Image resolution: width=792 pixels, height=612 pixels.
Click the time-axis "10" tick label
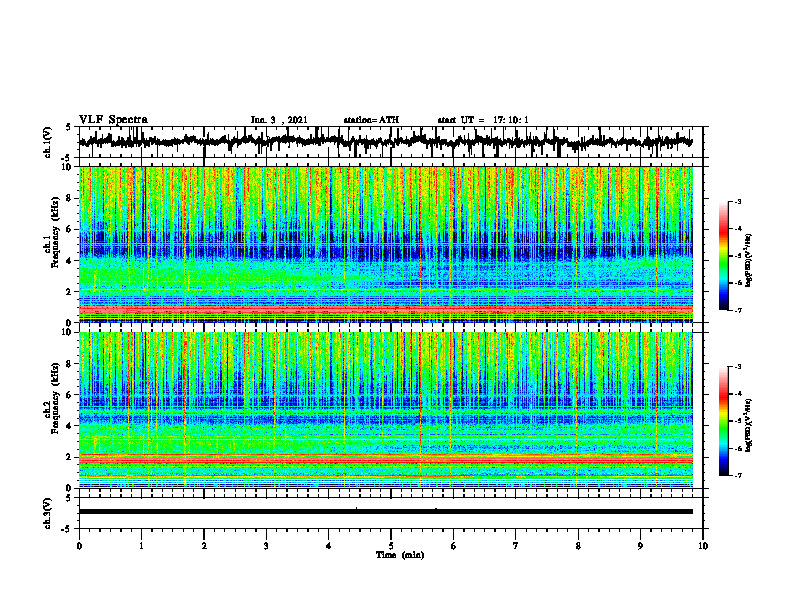(703, 546)
